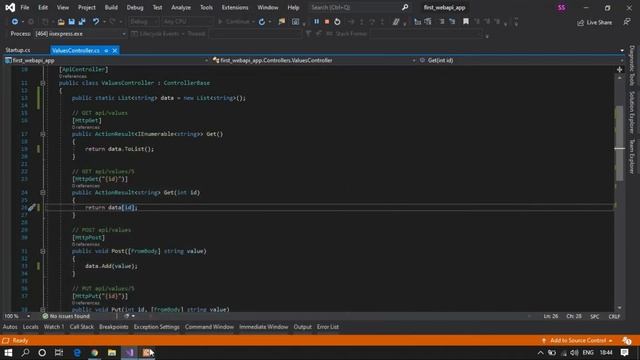
Task: Open the Autos debug window tab
Action: 10,327
